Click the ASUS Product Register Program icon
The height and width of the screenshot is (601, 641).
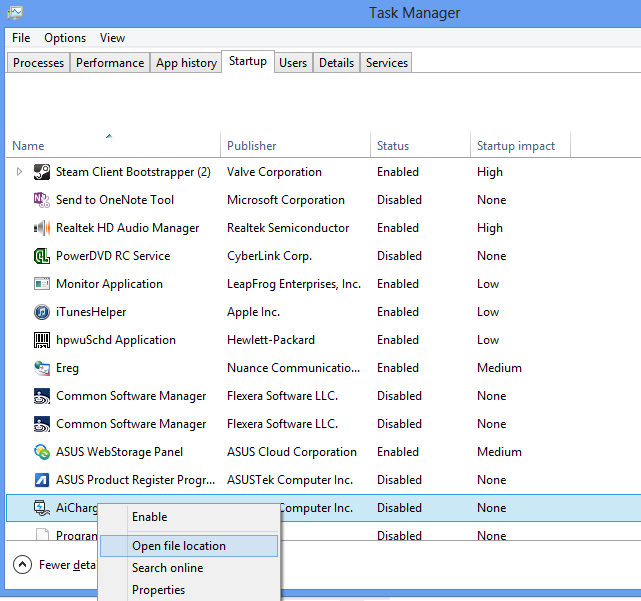click(x=42, y=480)
